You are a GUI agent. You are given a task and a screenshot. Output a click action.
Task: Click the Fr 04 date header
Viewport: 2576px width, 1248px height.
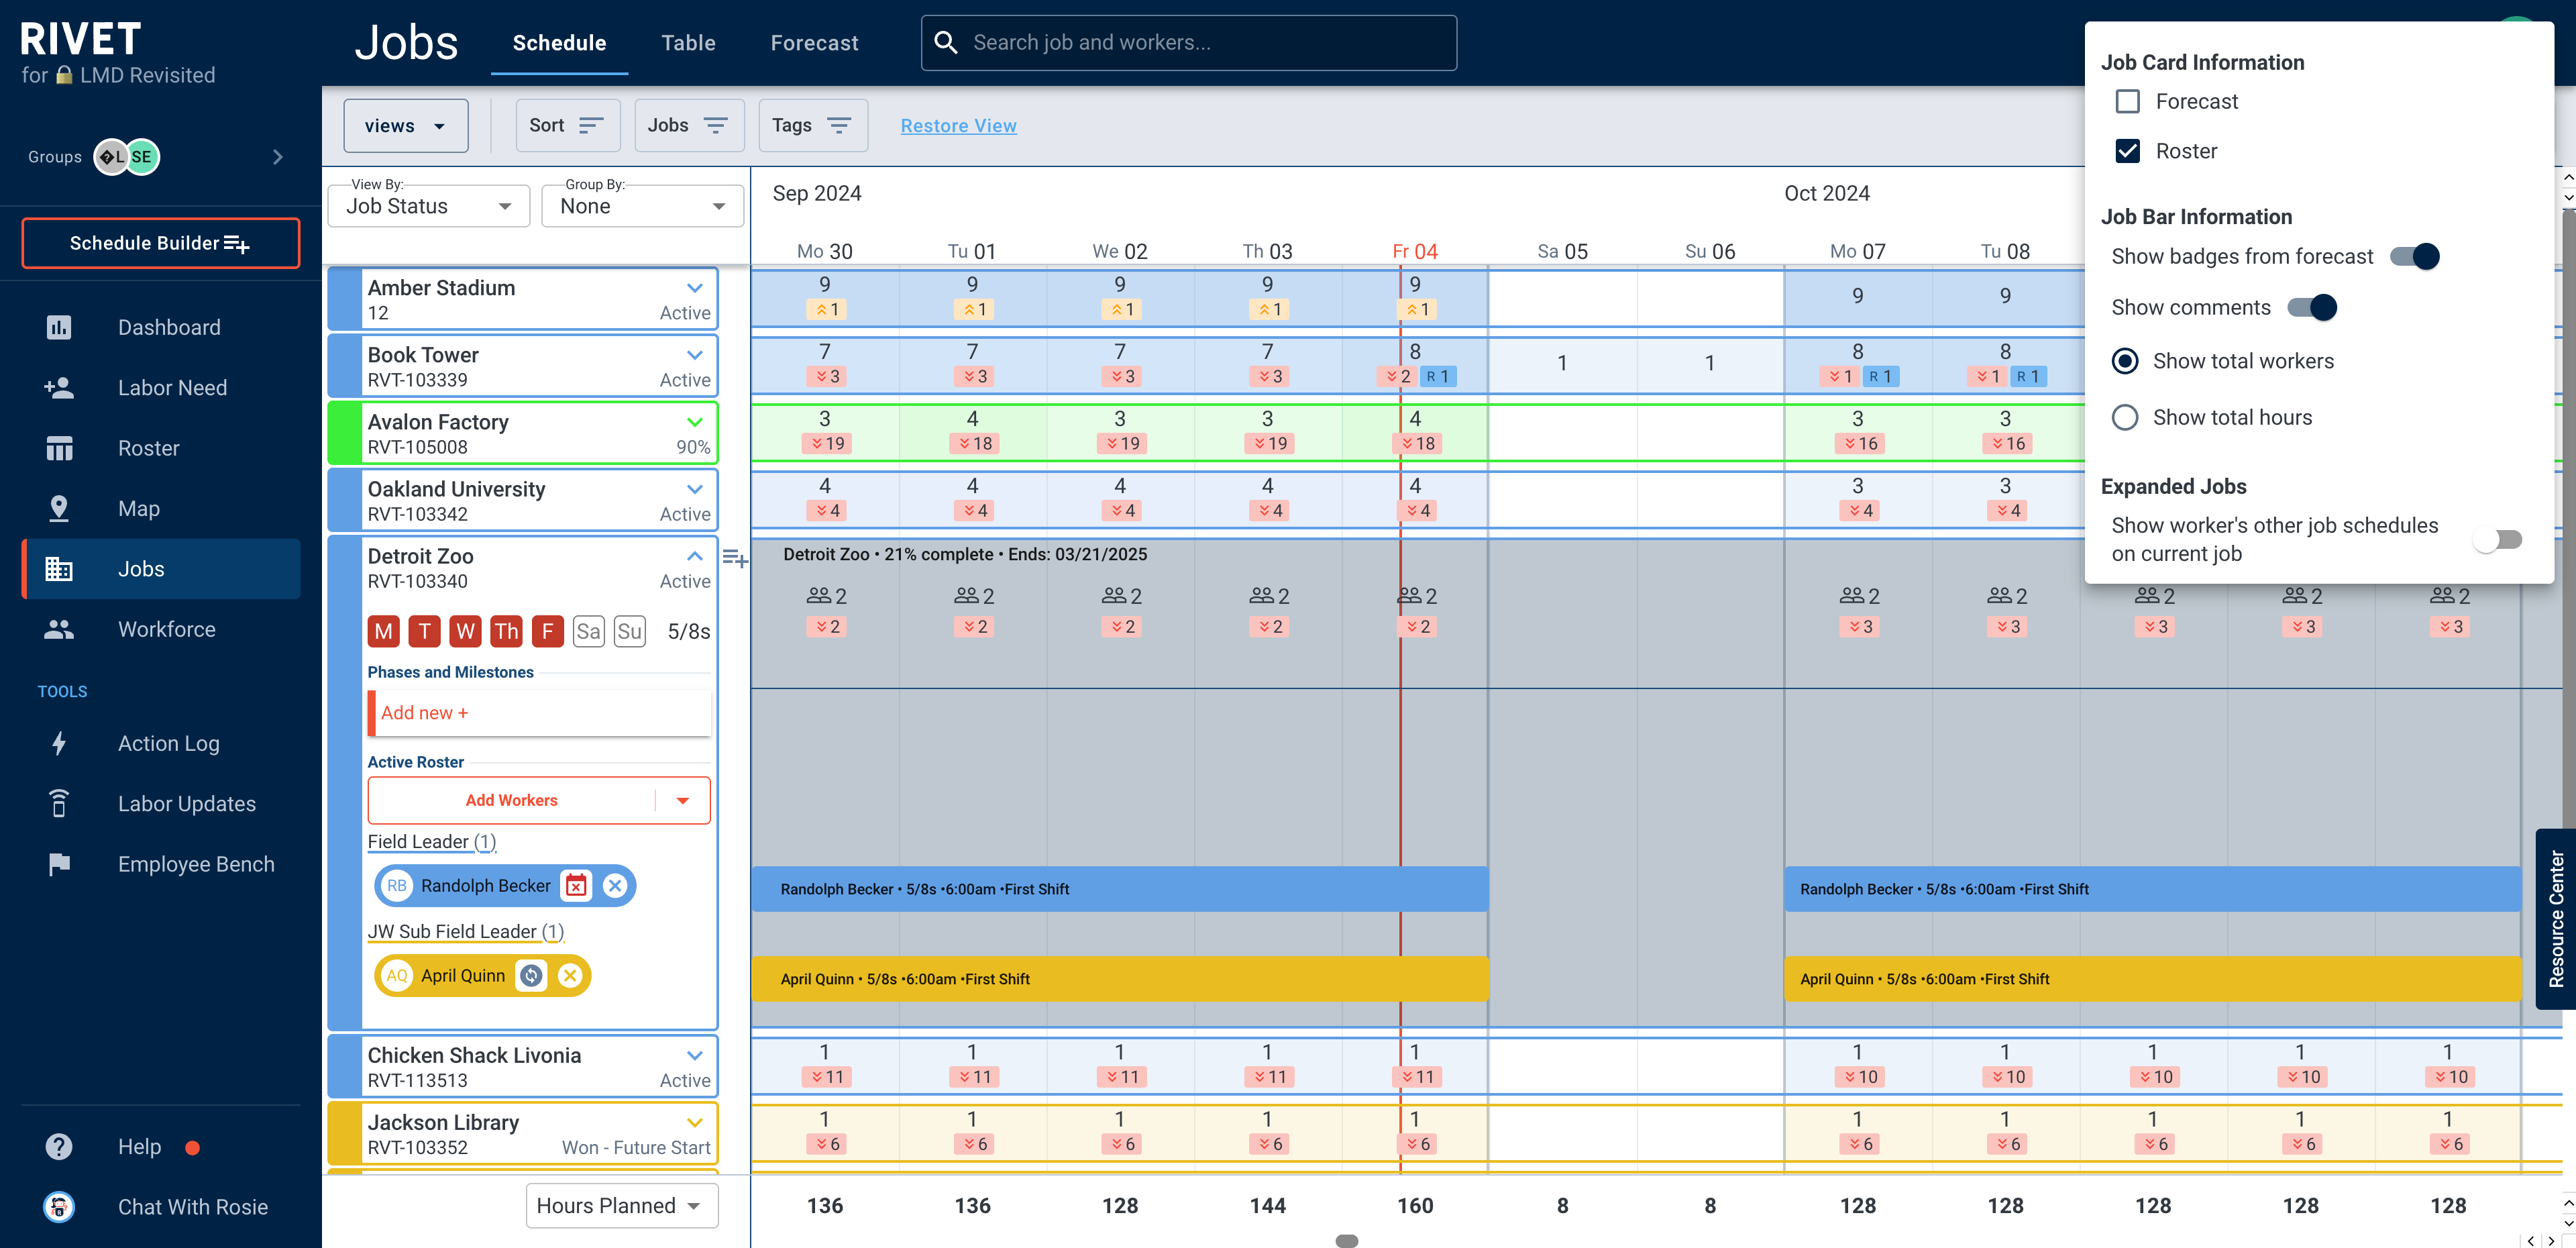coord(1414,251)
